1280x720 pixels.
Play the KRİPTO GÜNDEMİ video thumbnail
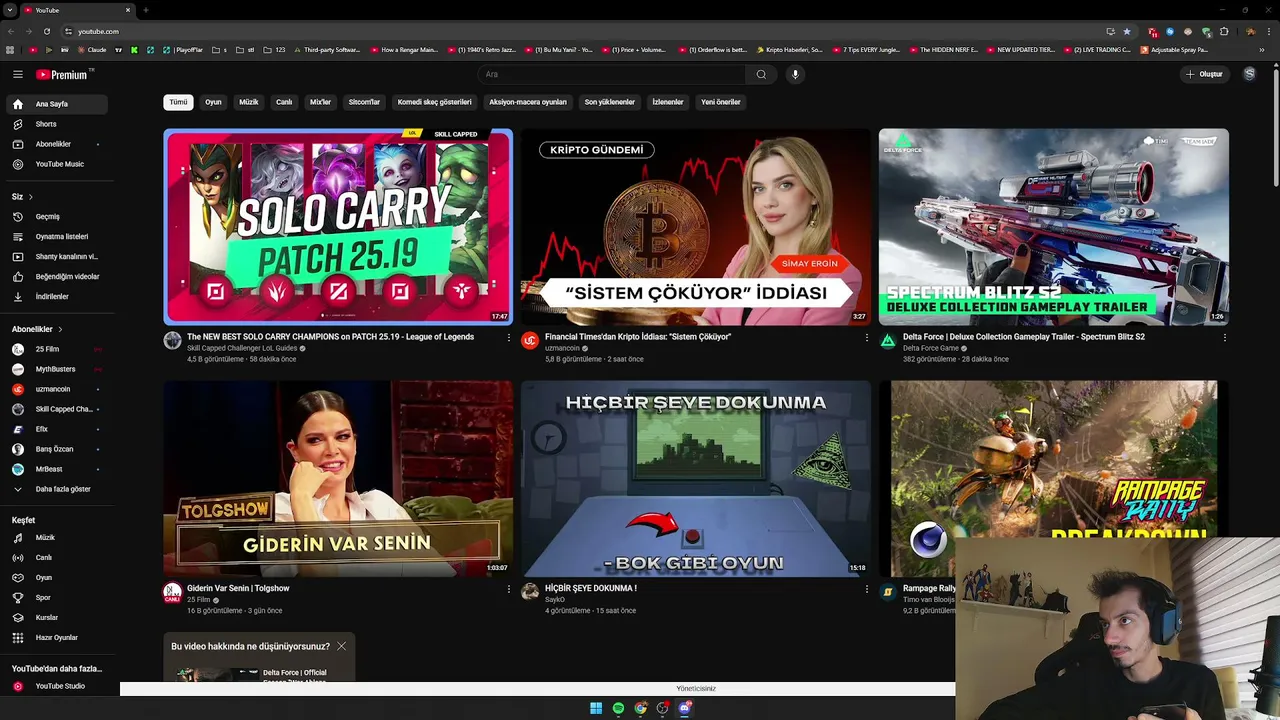696,227
